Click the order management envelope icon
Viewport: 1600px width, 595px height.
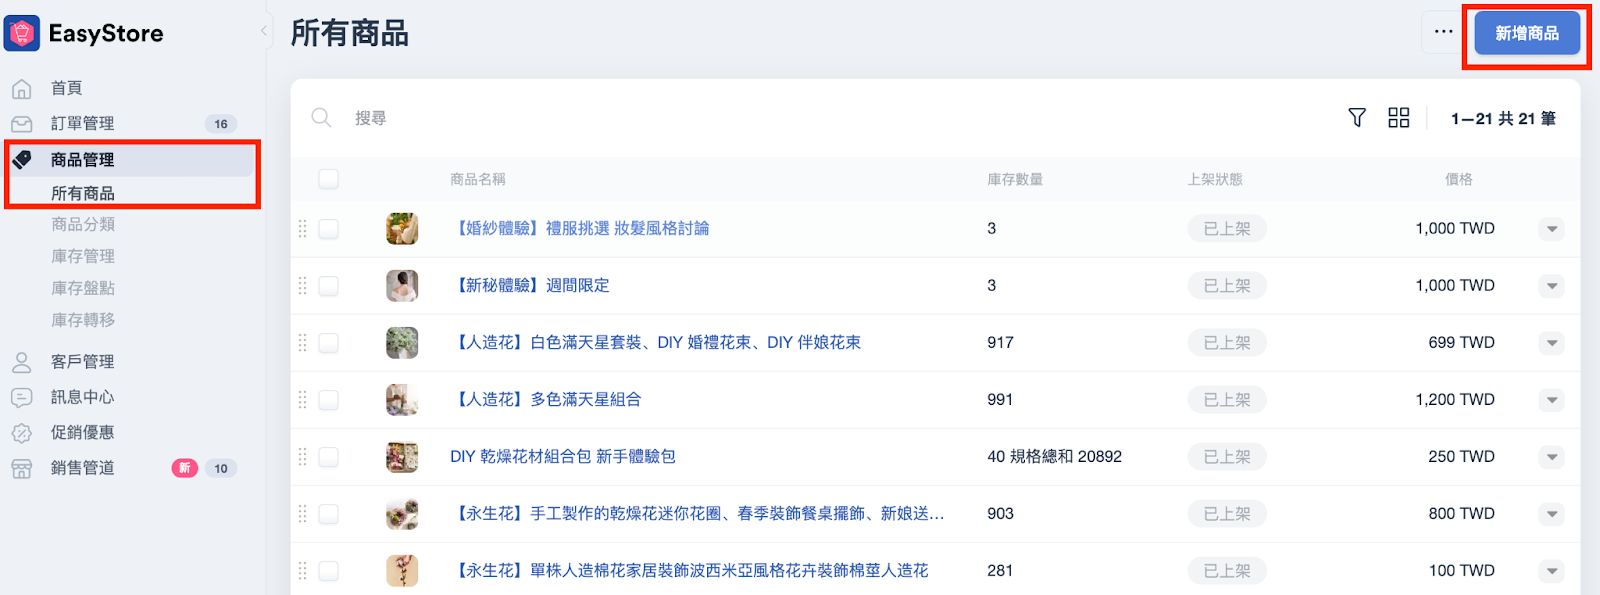click(22, 124)
